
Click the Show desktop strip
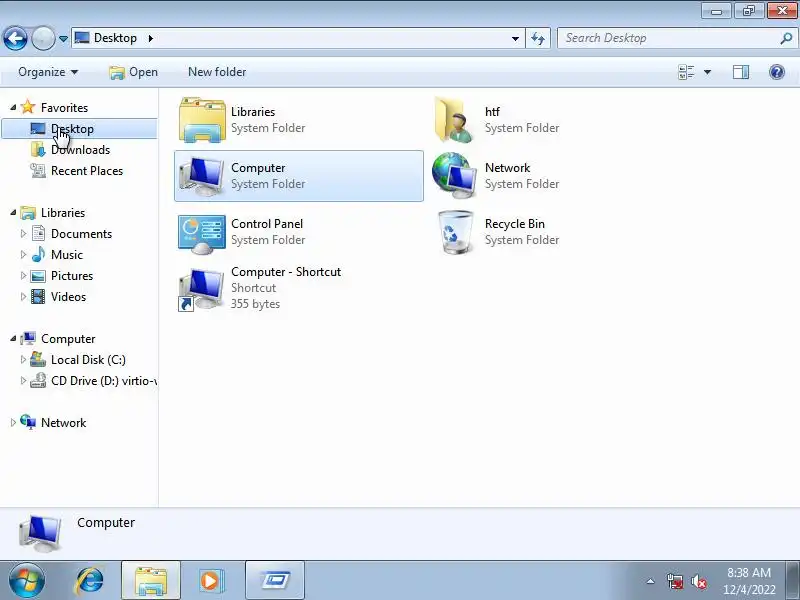click(794, 581)
